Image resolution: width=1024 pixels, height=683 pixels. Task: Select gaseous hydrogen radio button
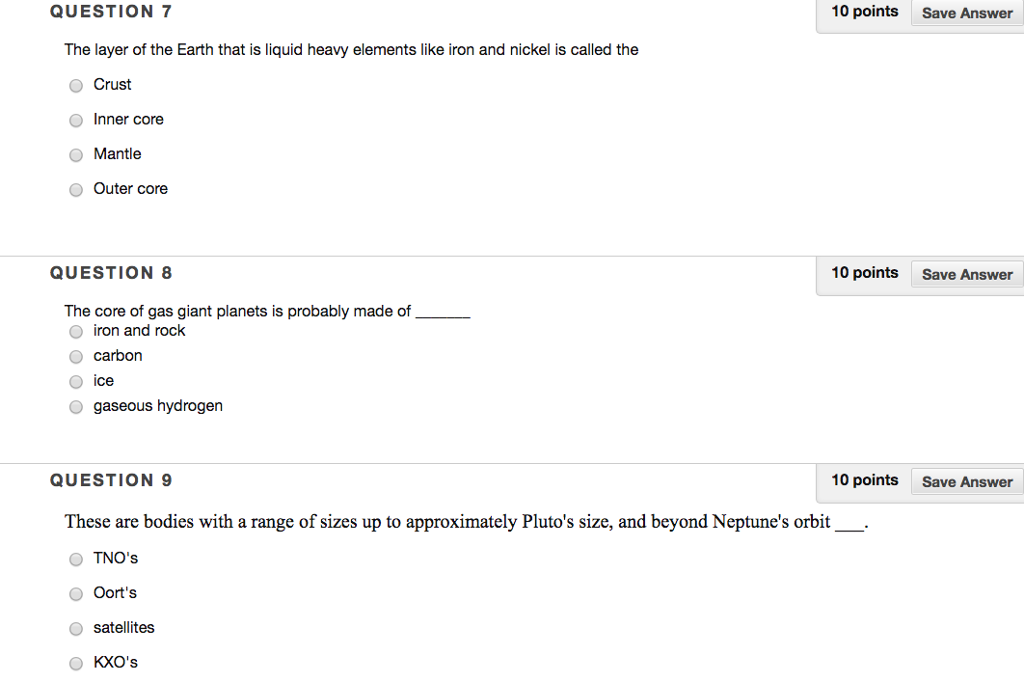point(76,407)
